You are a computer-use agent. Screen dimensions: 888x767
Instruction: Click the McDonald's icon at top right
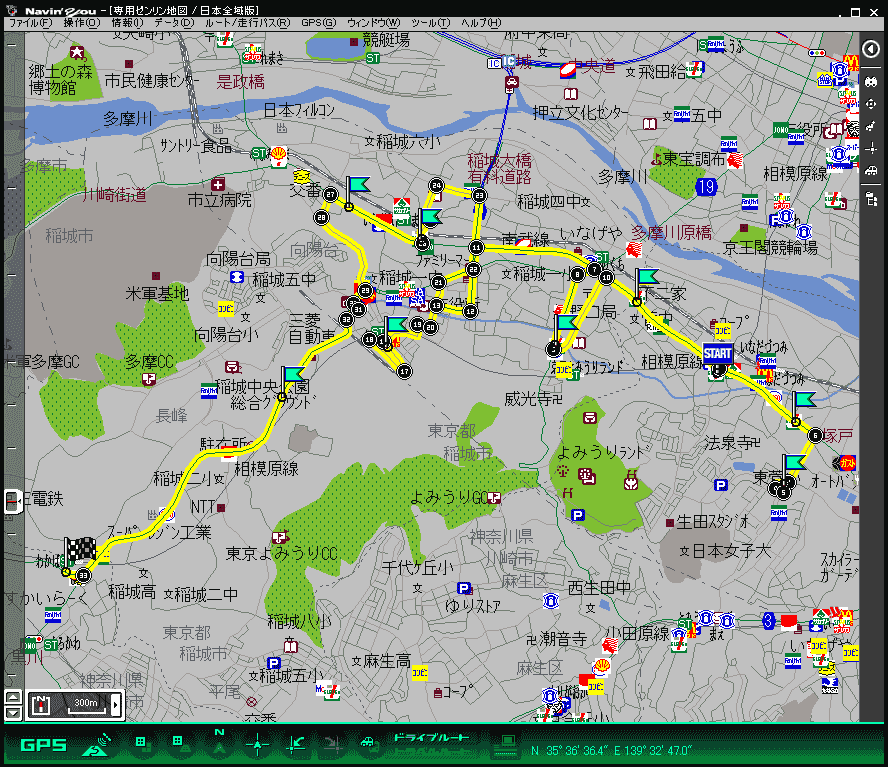[x=851, y=61]
